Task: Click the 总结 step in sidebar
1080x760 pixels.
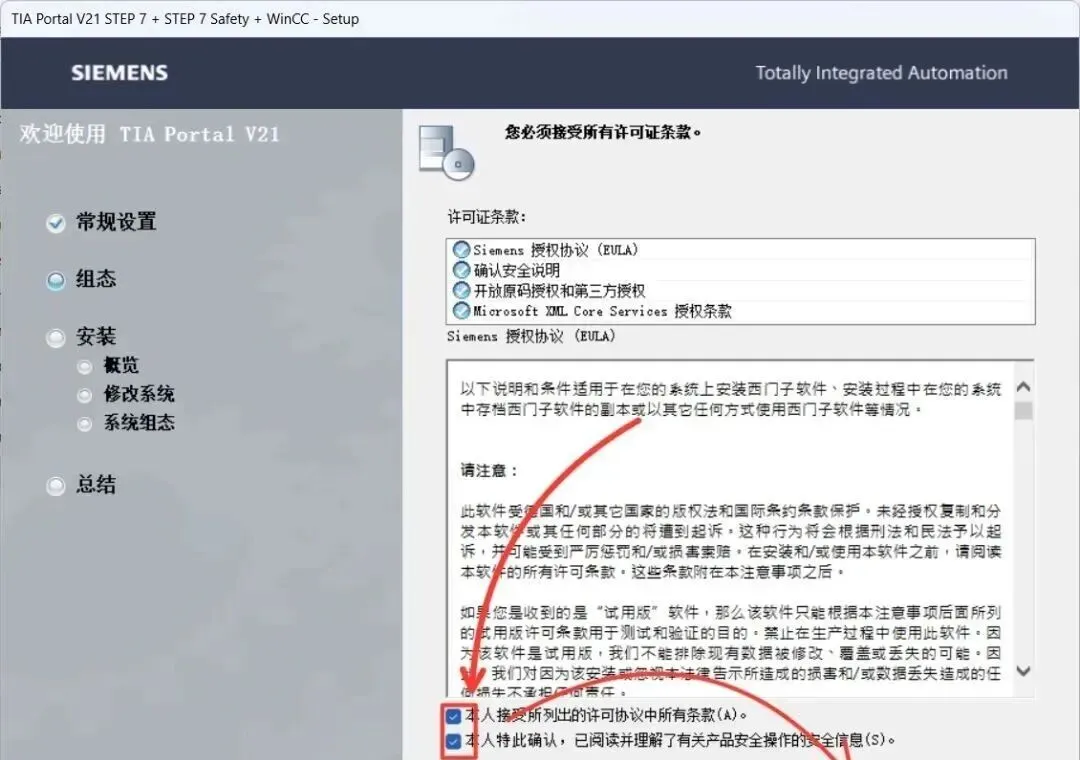Action: click(96, 484)
